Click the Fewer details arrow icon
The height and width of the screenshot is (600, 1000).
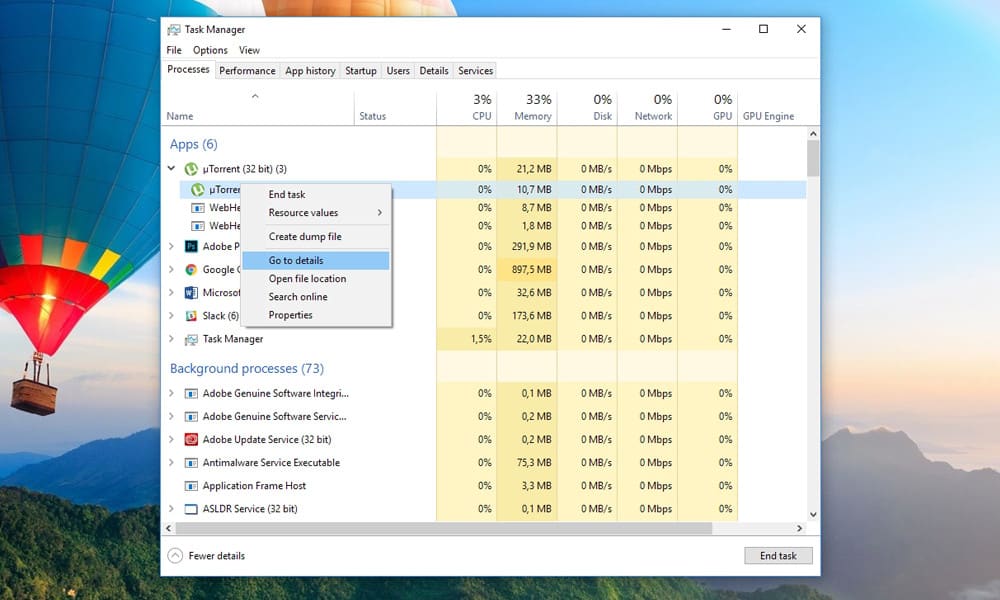click(175, 556)
